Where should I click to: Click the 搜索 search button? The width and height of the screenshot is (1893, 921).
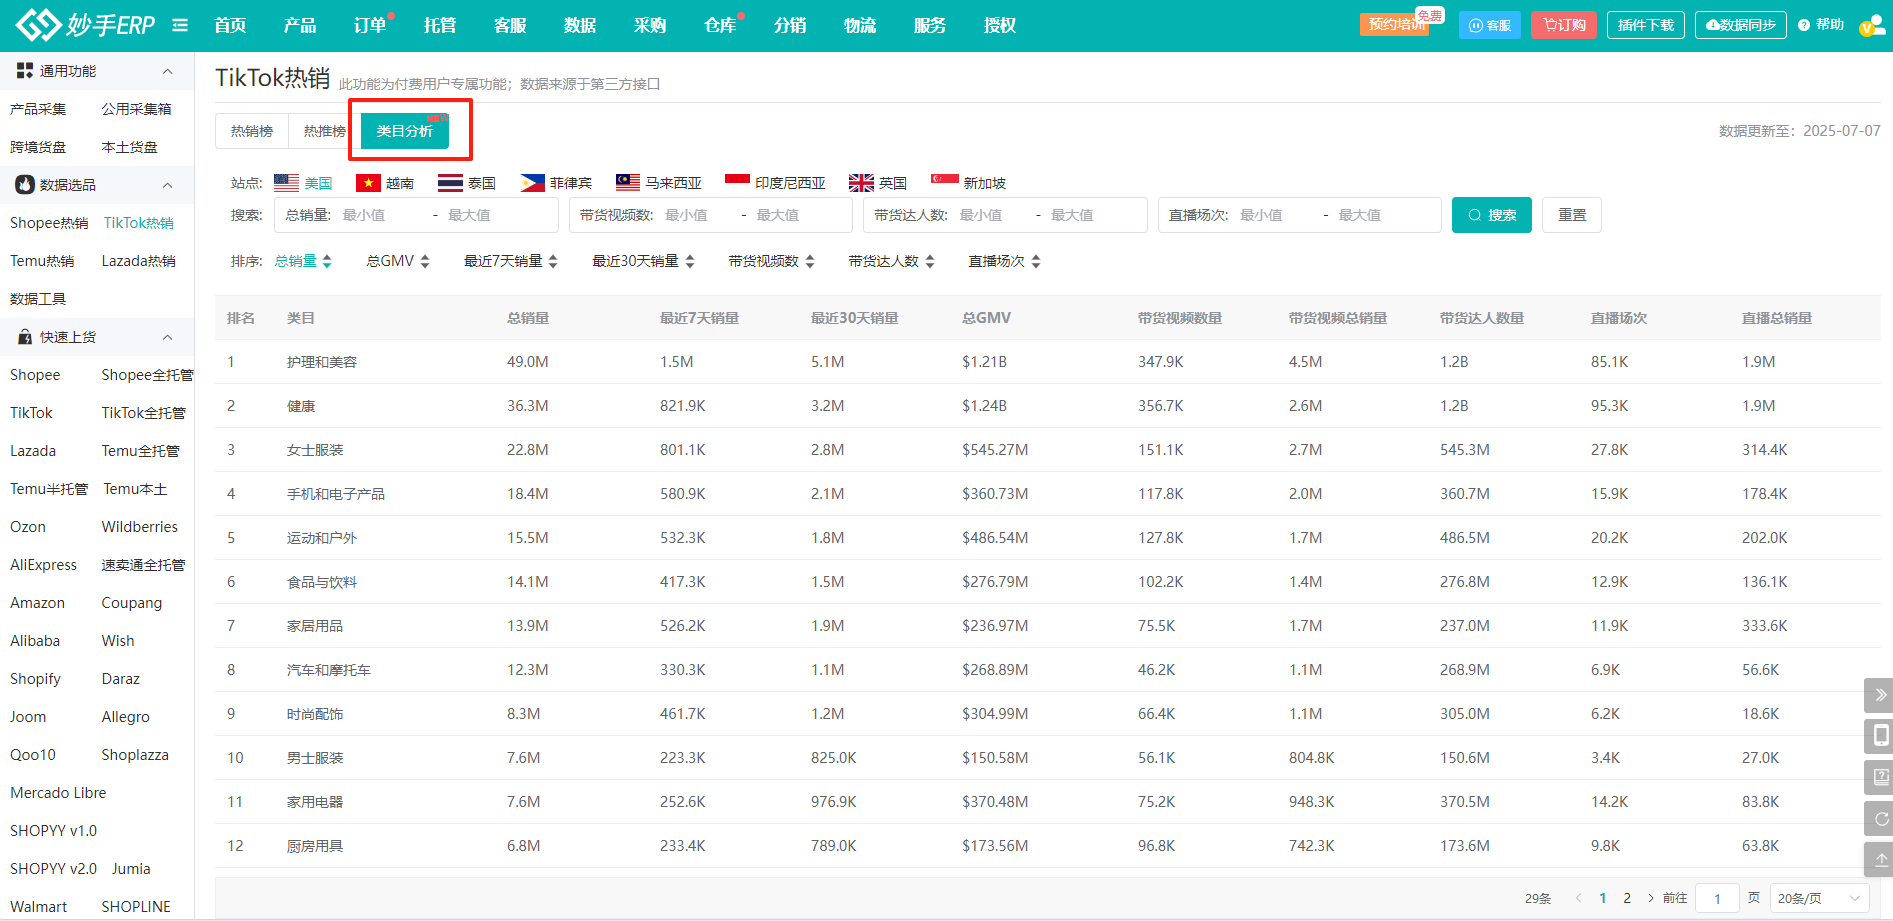coord(1492,215)
